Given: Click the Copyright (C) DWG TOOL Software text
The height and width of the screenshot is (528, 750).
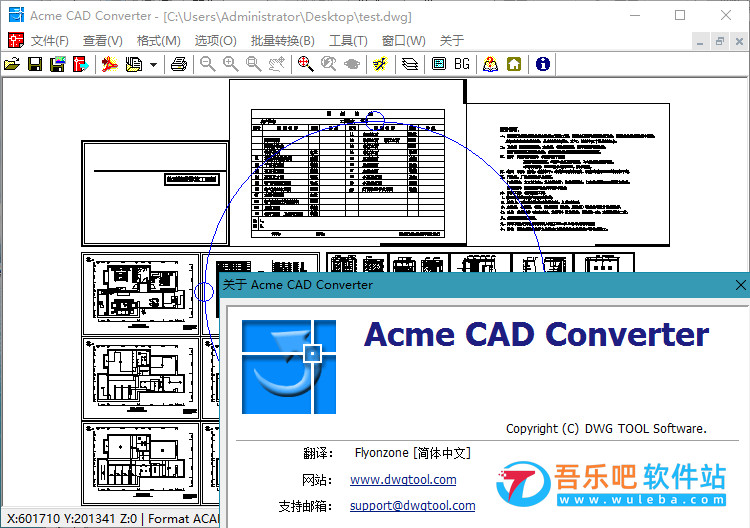Looking at the screenshot, I should coord(606,429).
